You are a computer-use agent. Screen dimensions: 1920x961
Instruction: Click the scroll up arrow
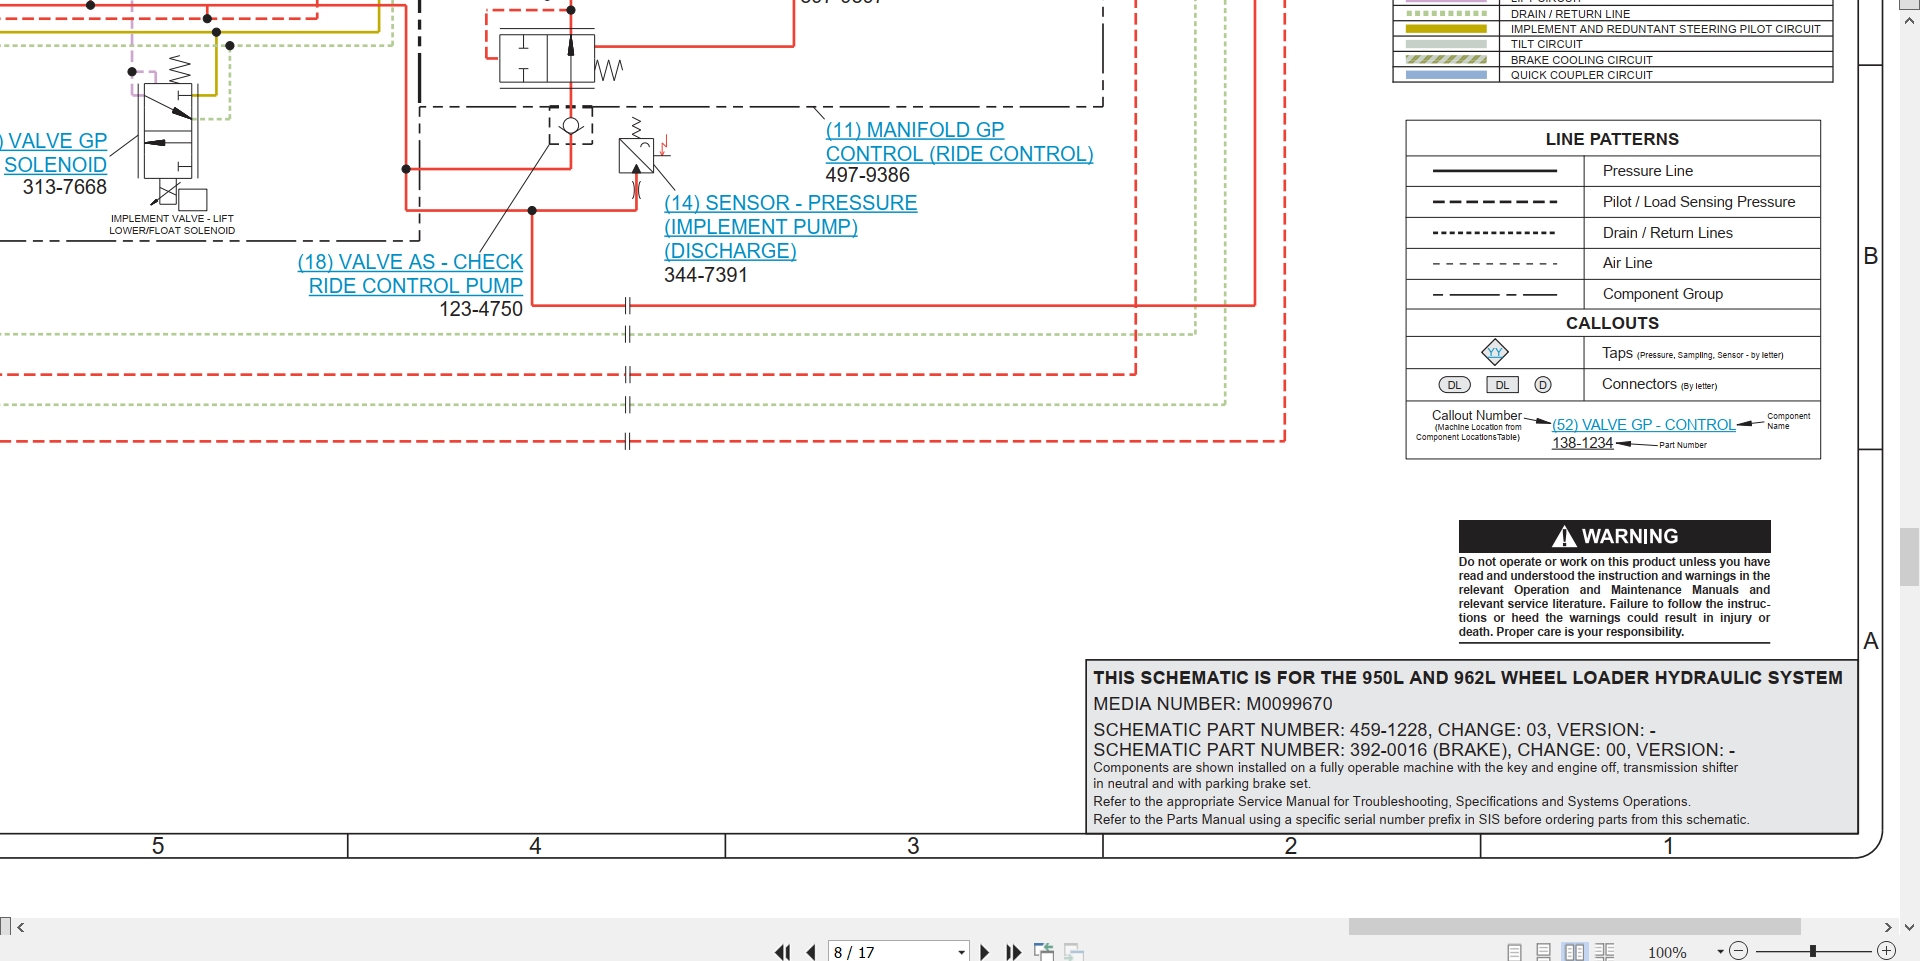pyautogui.click(x=1909, y=20)
